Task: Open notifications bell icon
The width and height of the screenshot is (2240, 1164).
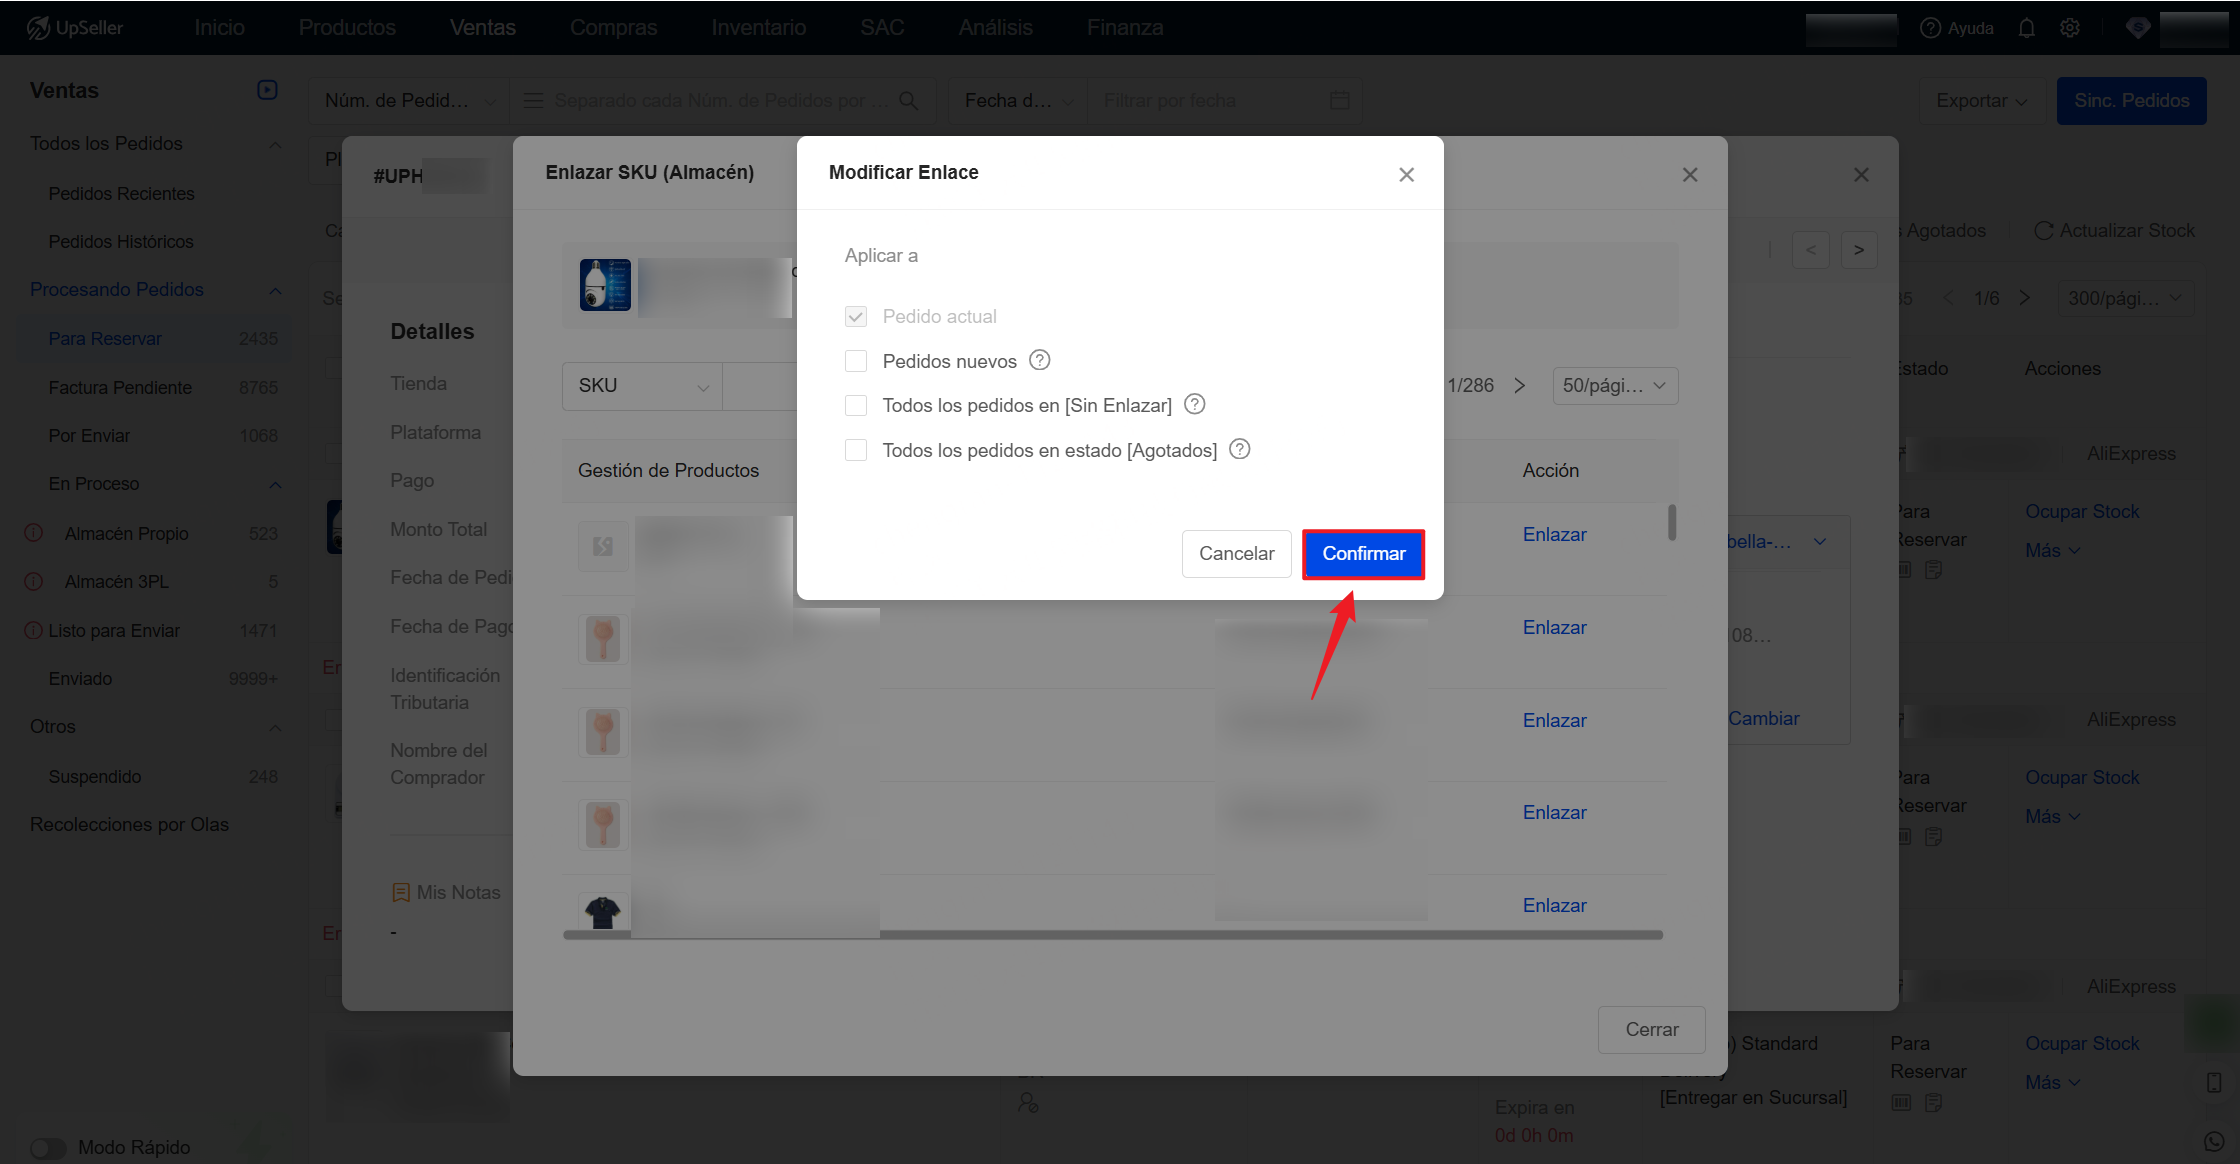Action: [x=2027, y=28]
